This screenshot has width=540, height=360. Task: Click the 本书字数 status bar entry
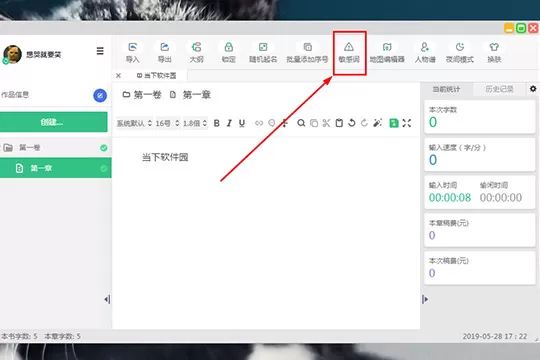(19, 336)
